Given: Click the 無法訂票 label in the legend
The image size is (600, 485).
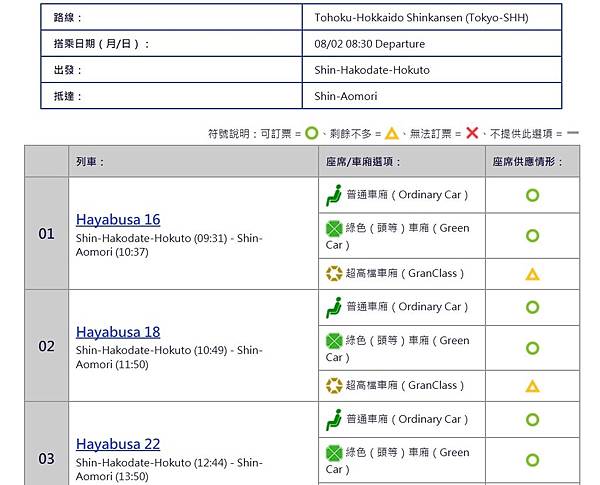Looking at the screenshot, I should coord(431,134).
